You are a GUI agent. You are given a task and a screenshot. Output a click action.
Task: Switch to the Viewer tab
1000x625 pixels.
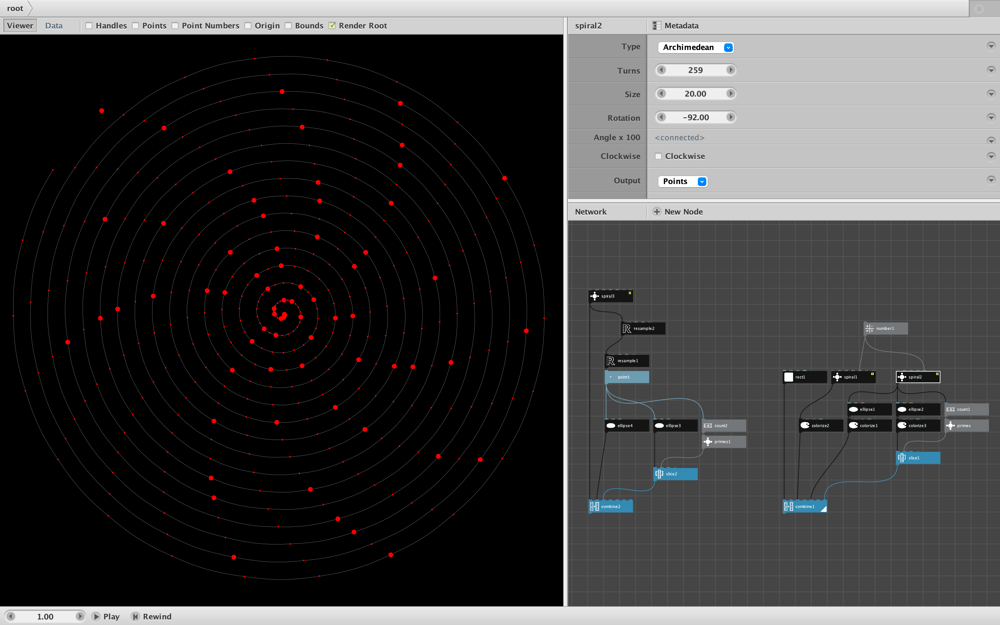(20, 26)
